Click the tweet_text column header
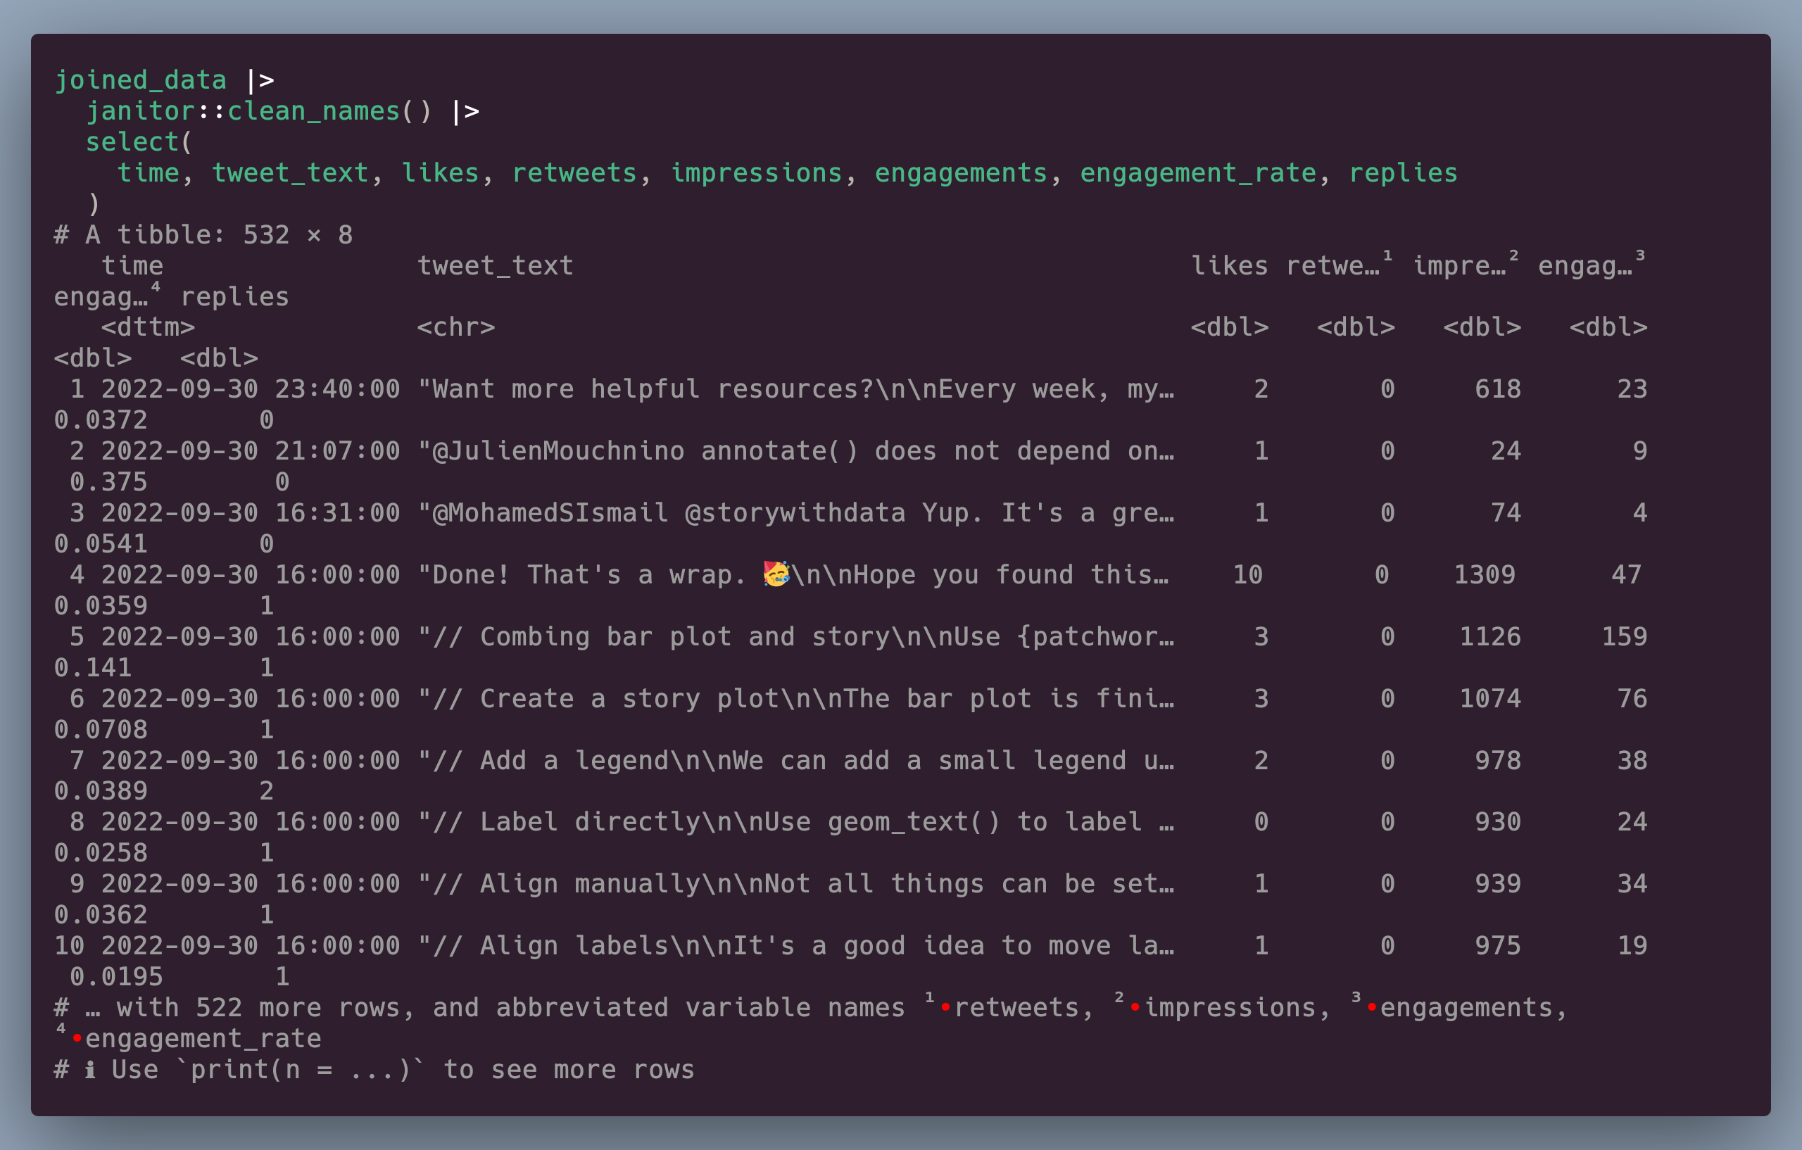Viewport: 1802px width, 1150px height. coord(495,266)
